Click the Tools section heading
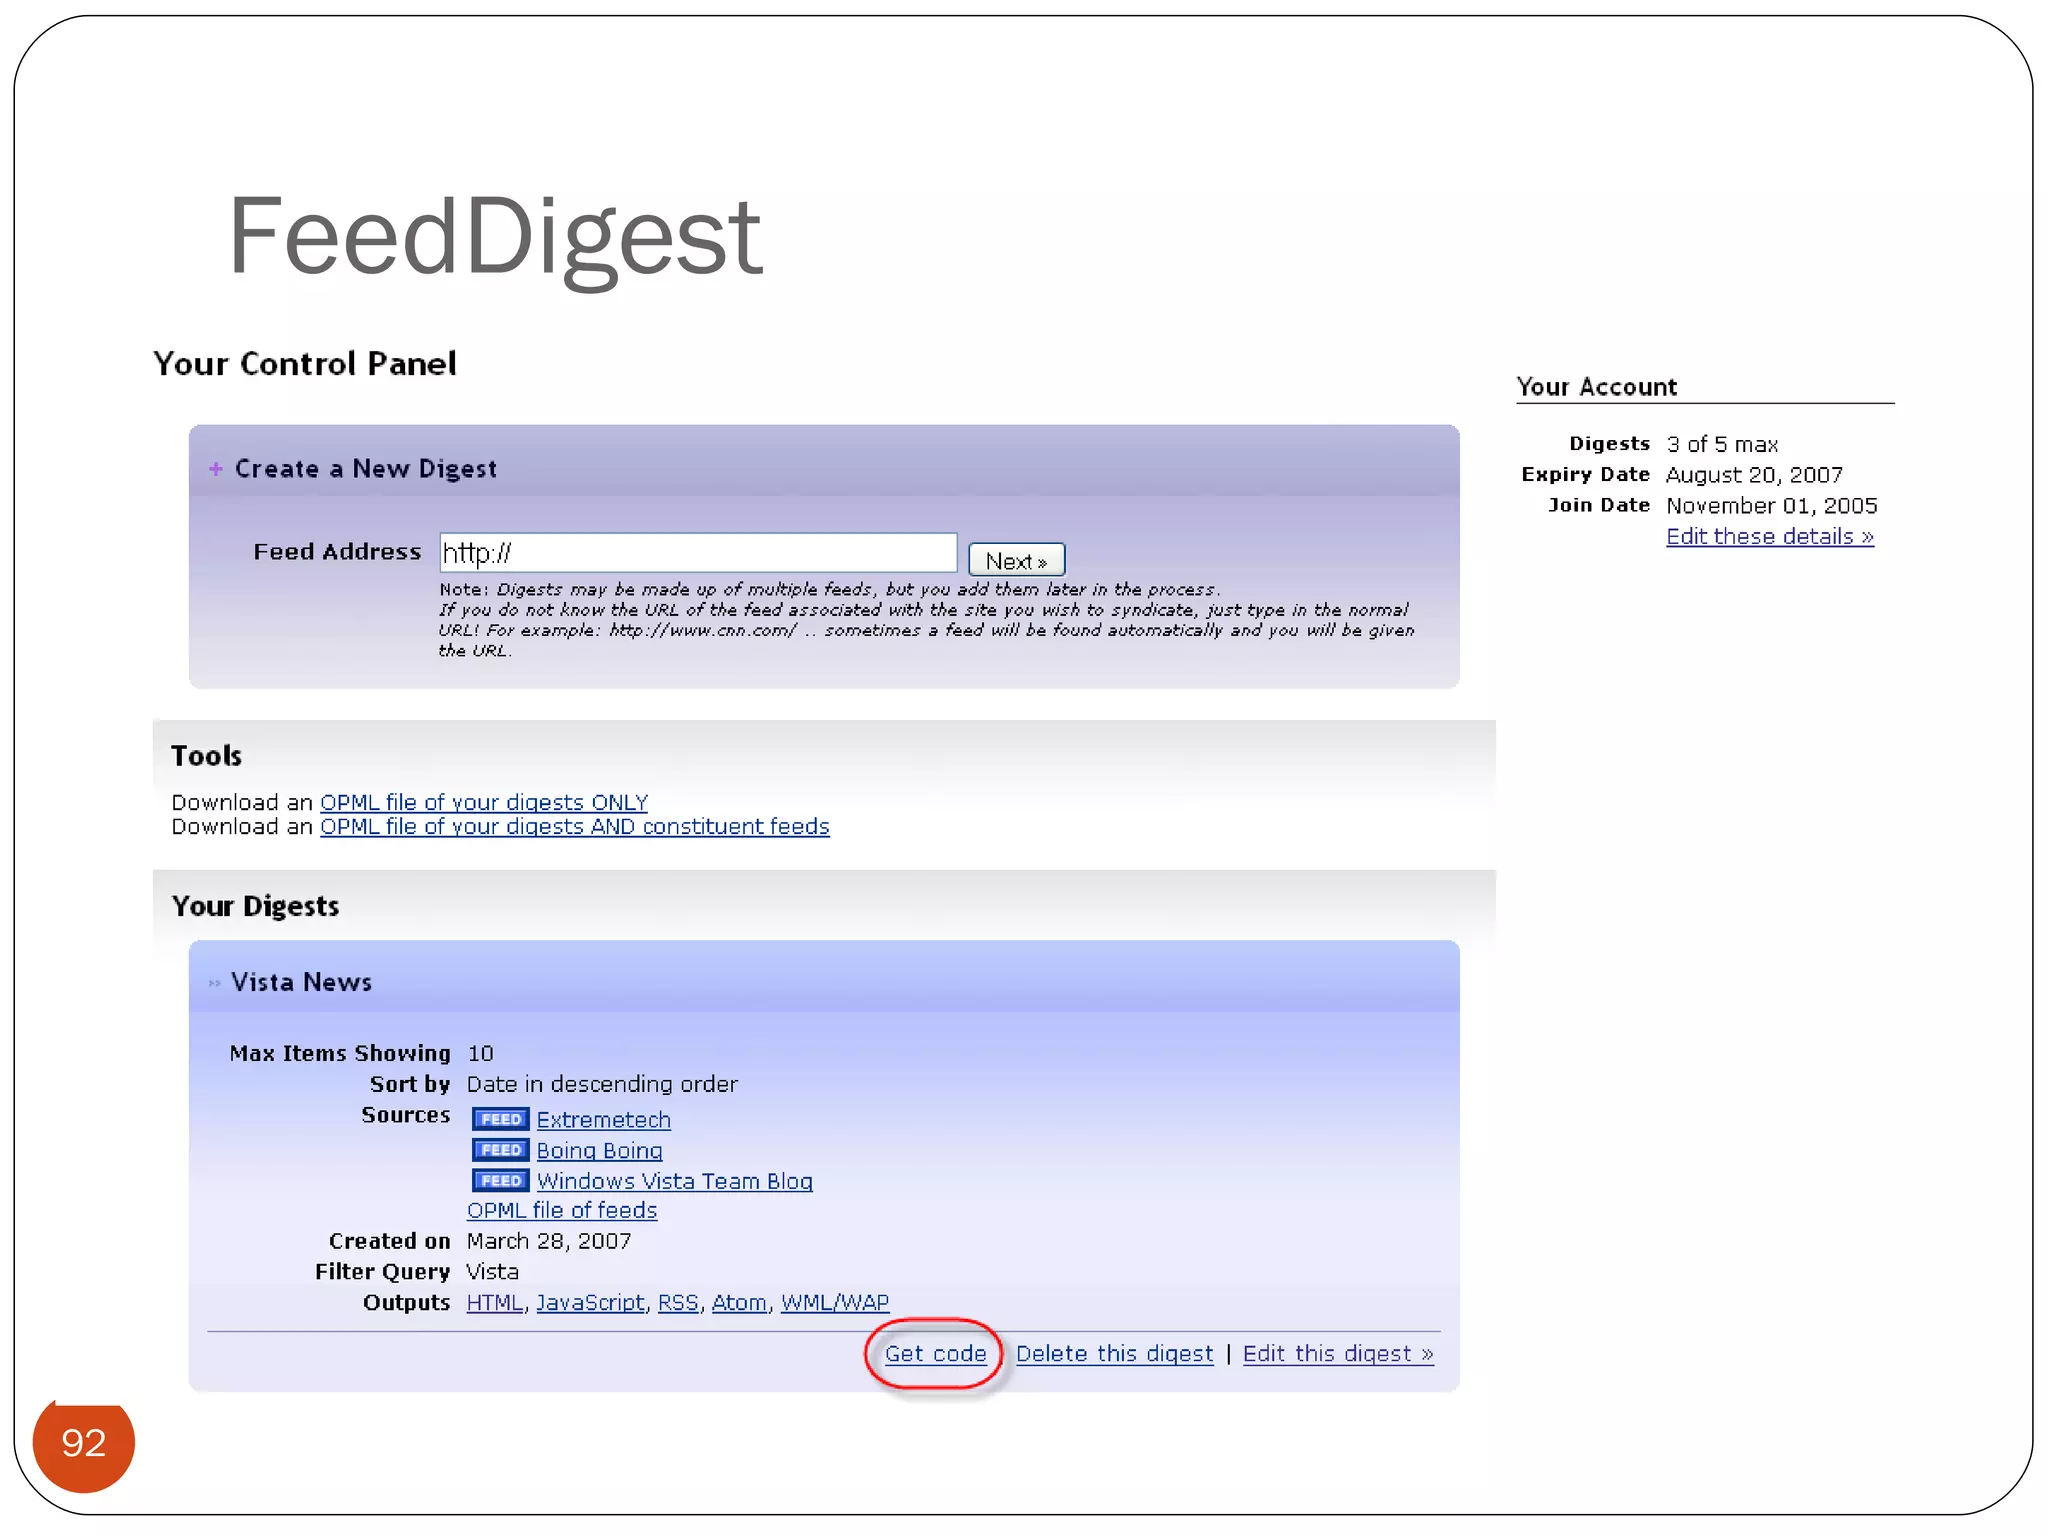Image resolution: width=2048 pixels, height=1536 pixels. click(206, 755)
